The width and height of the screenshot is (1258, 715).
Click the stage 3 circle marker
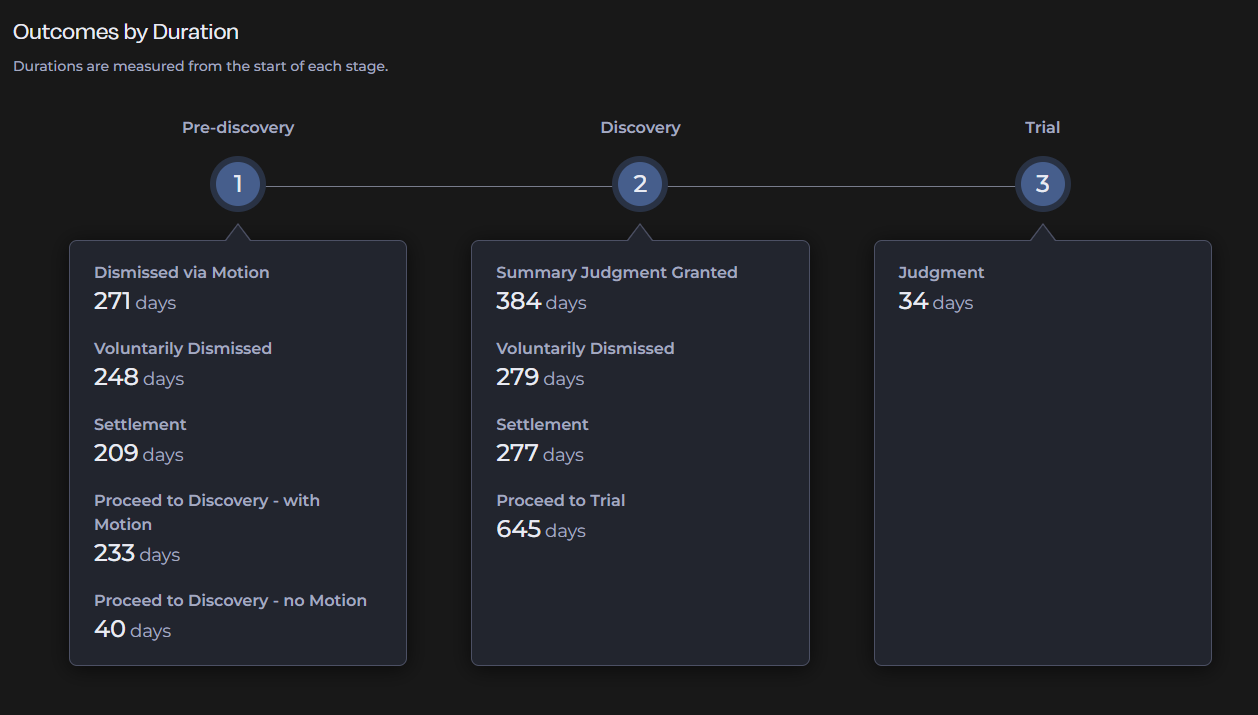click(1042, 184)
